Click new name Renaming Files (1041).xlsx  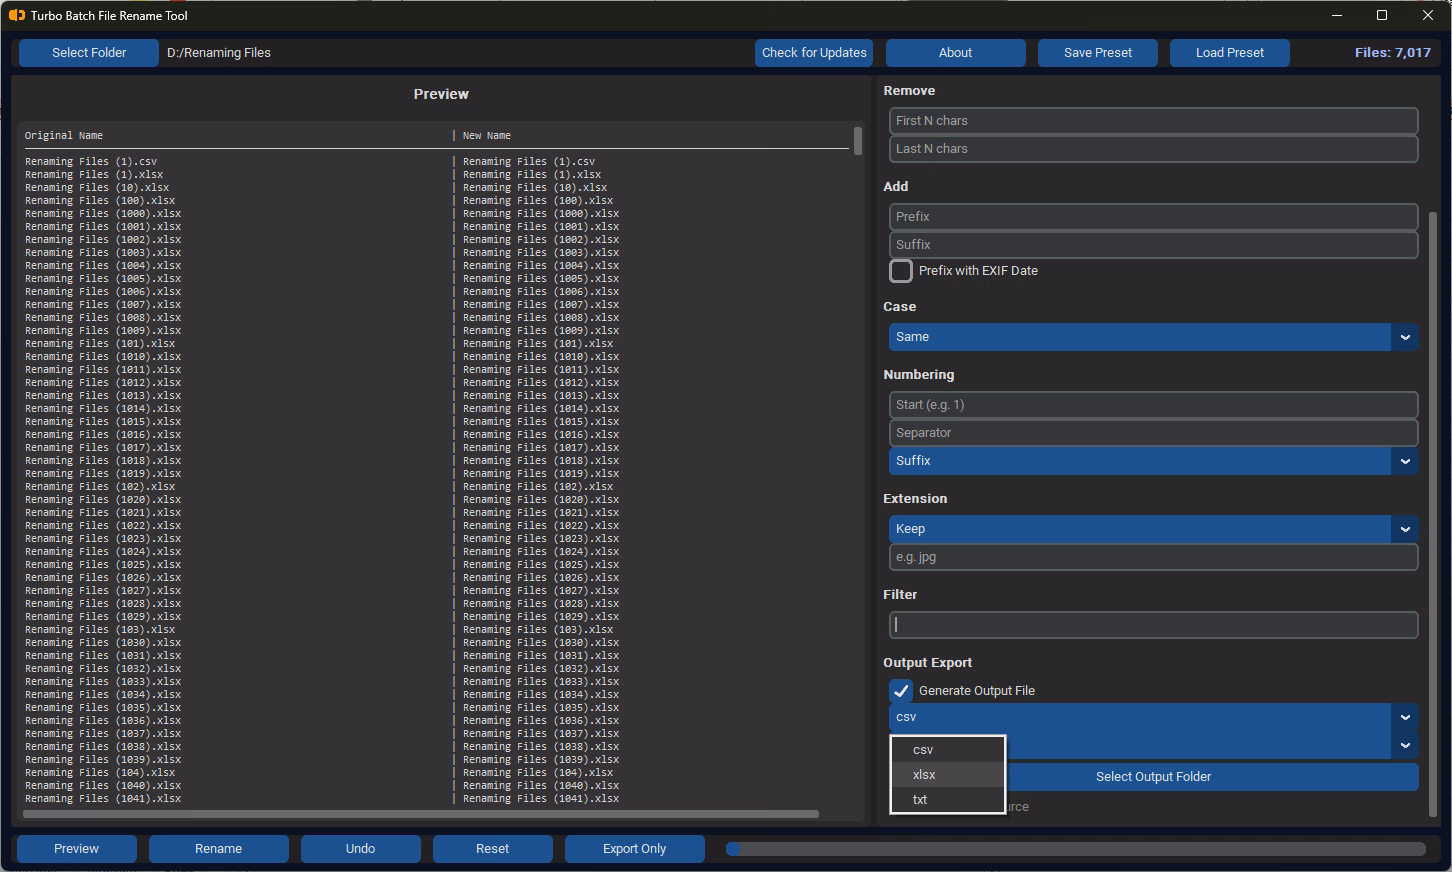click(541, 798)
